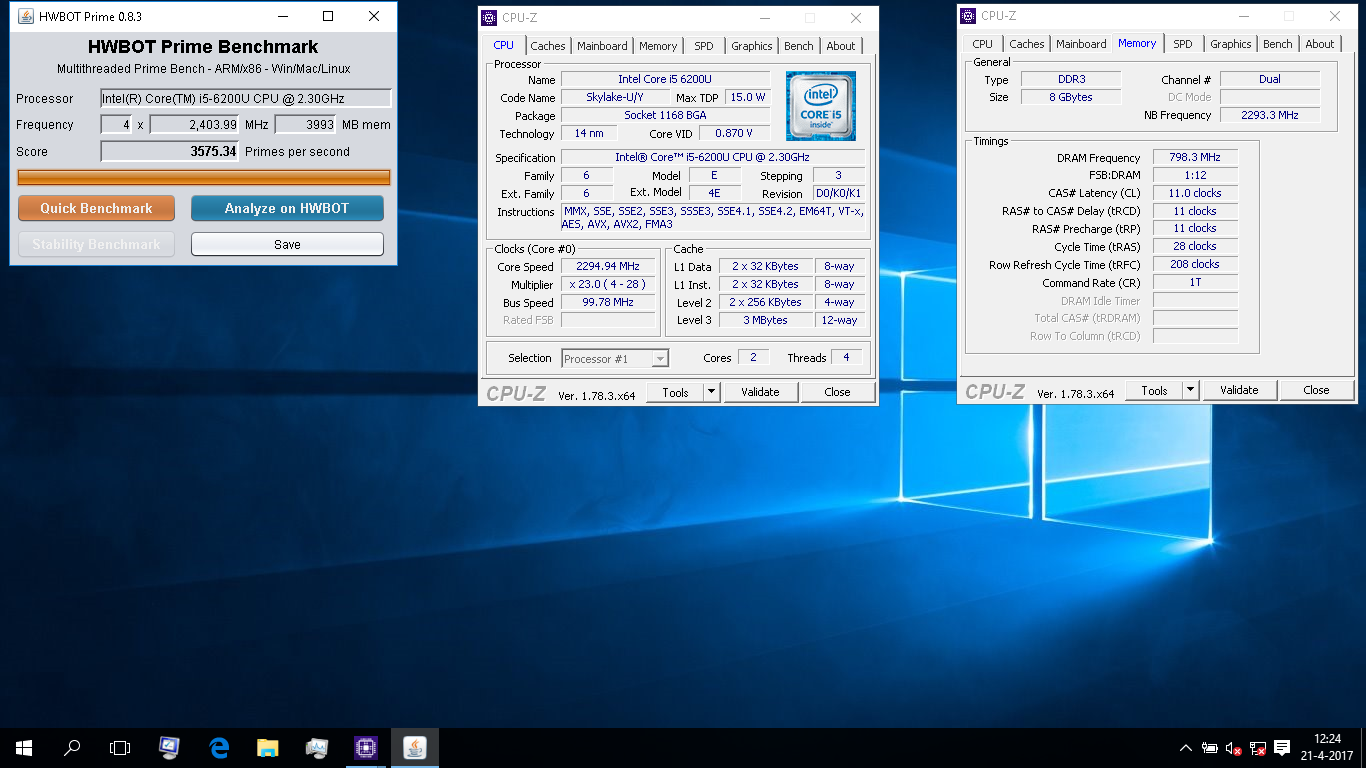1366x768 pixels.
Task: Click the Tools button in the Memory window
Action: pyautogui.click(x=1154, y=390)
